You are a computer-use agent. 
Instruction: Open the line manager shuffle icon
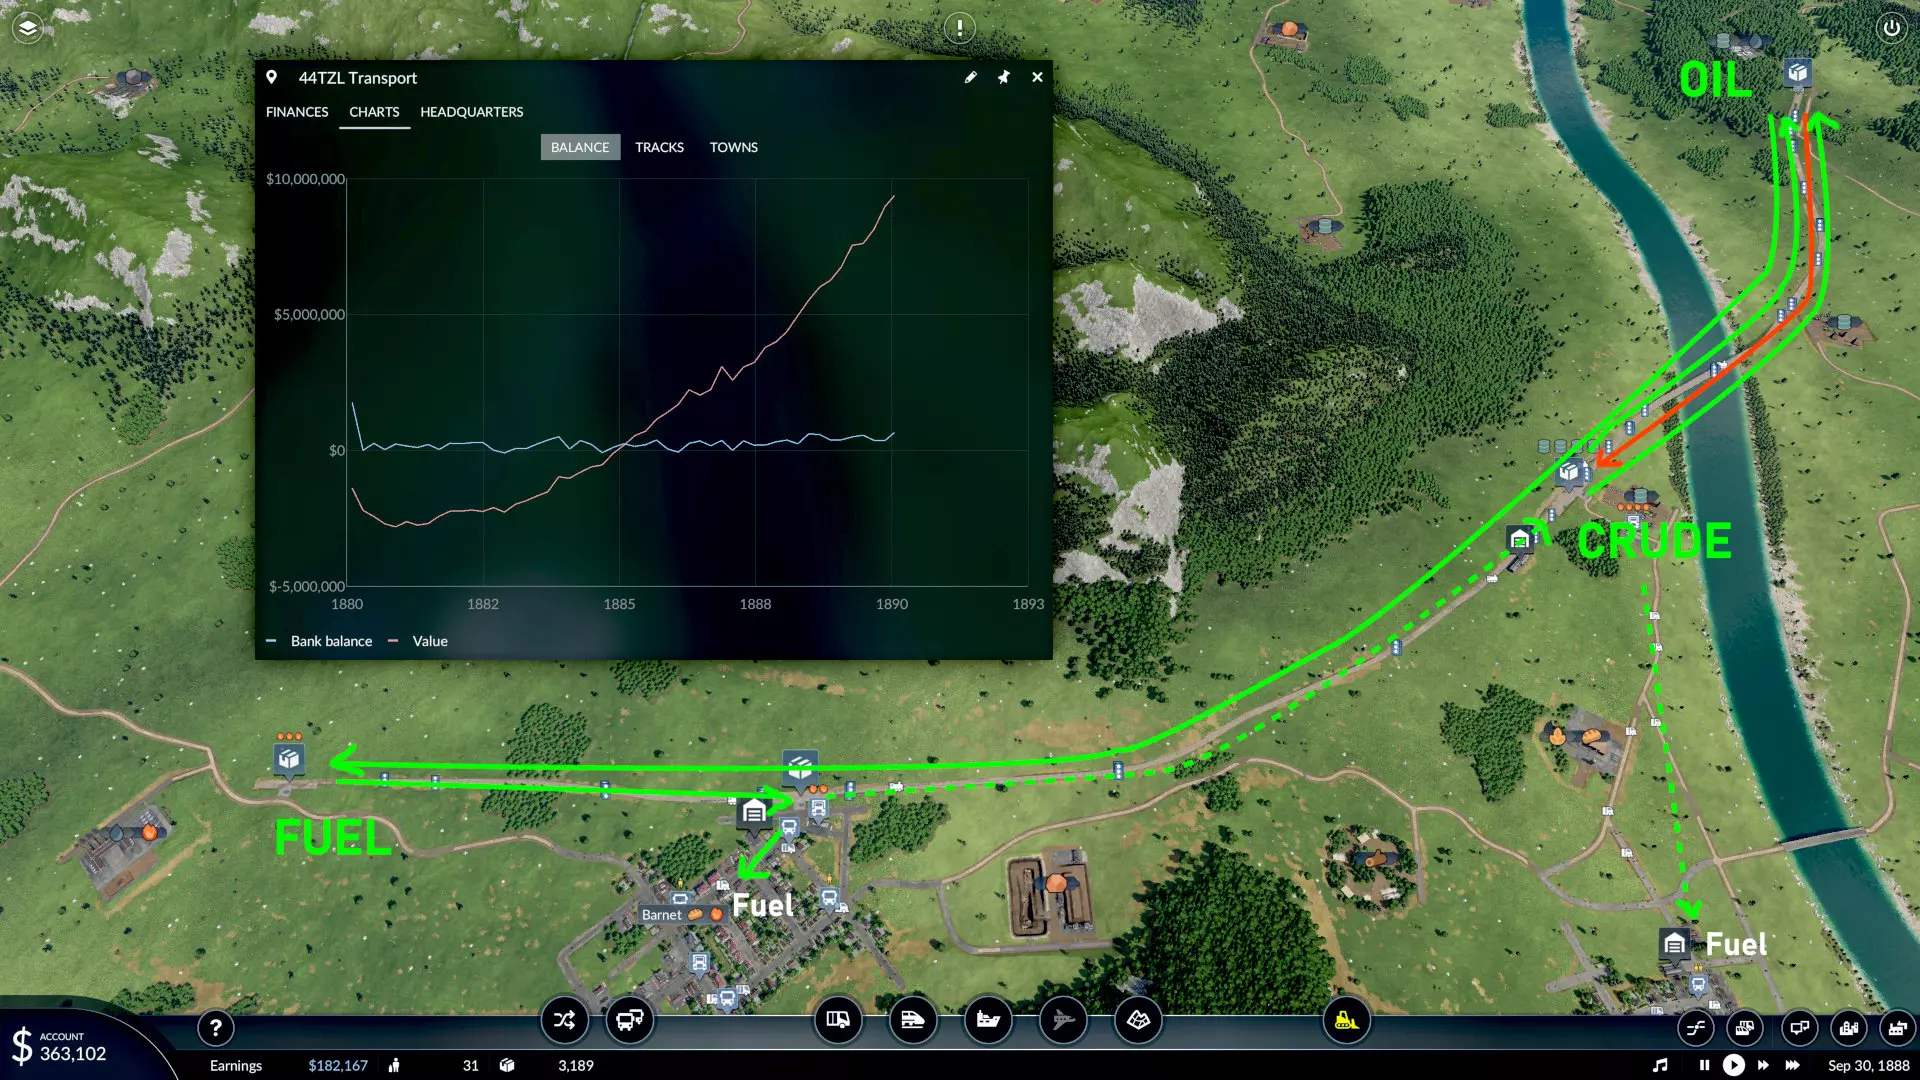[564, 1020]
